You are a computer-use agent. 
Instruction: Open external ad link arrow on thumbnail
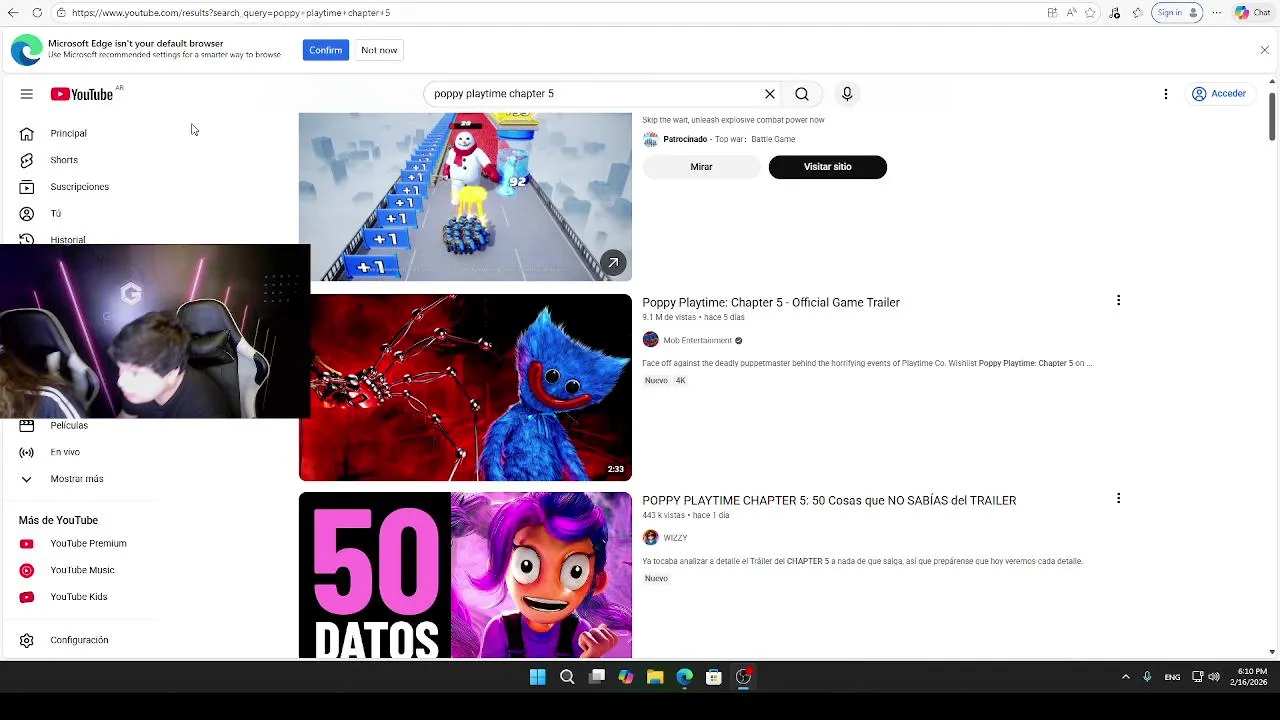pos(613,263)
